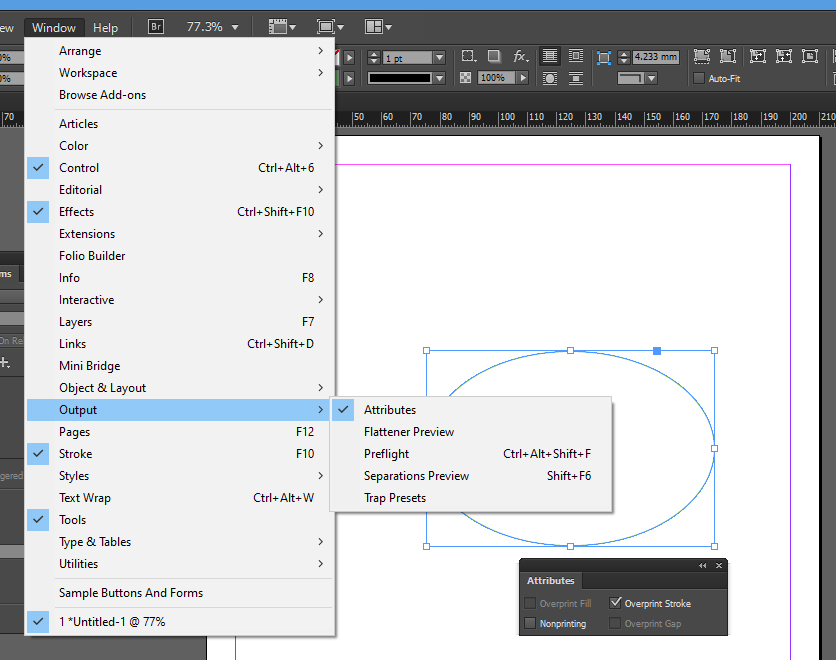Open the fx effects button

click(521, 57)
